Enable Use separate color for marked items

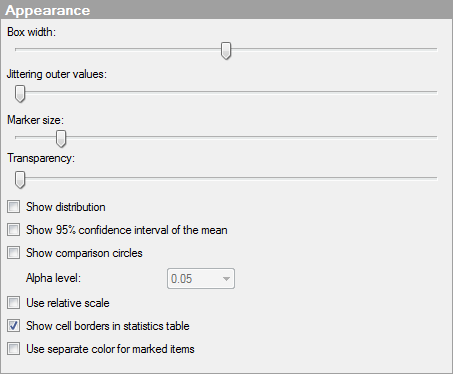pyautogui.click(x=14, y=349)
